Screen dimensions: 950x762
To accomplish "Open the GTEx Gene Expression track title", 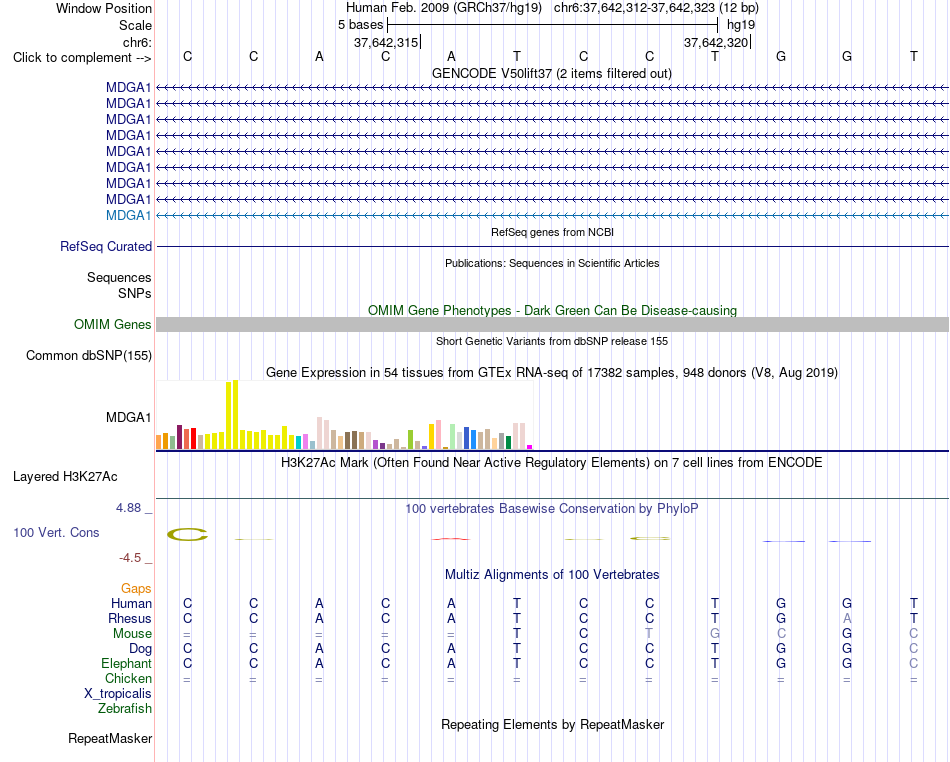I will pyautogui.click(x=552, y=373).
